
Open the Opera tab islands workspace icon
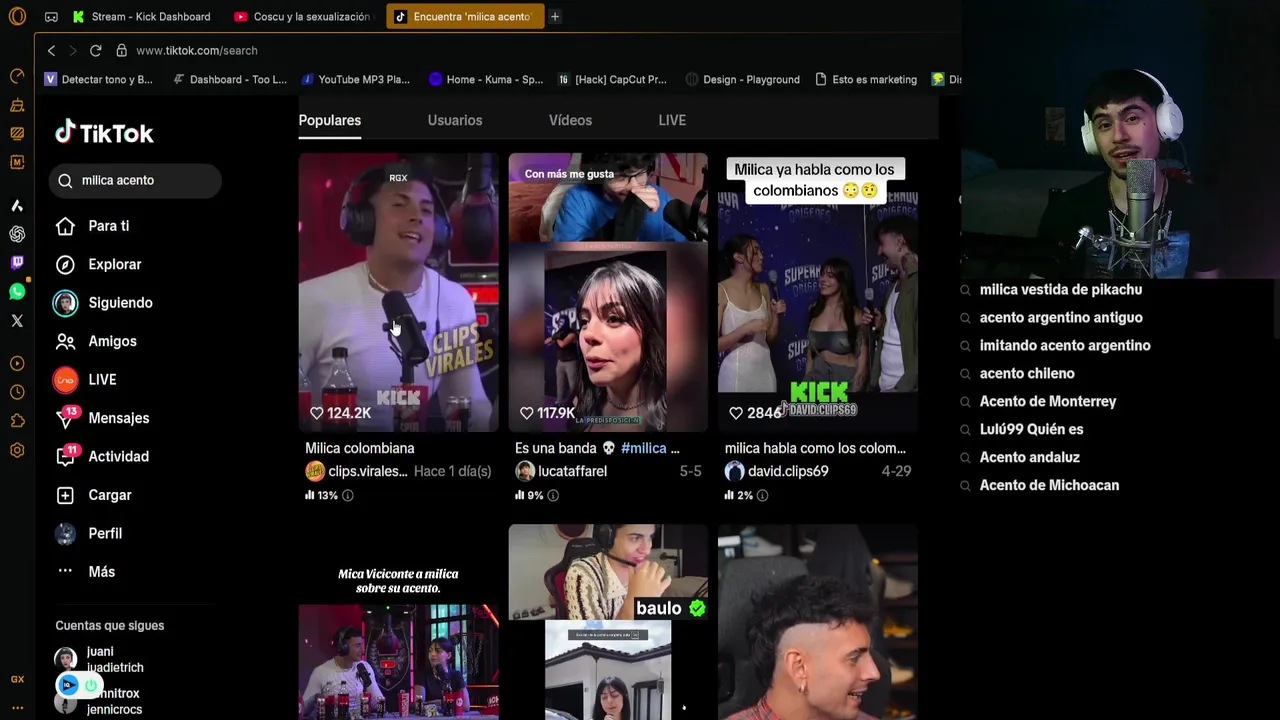(51, 17)
